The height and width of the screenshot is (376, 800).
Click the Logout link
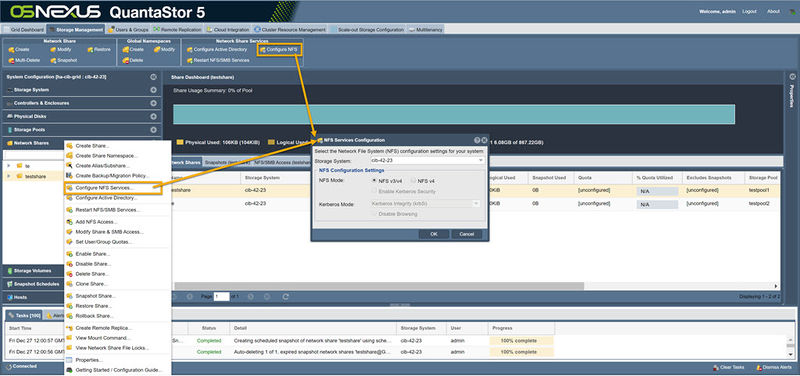pyautogui.click(x=749, y=11)
